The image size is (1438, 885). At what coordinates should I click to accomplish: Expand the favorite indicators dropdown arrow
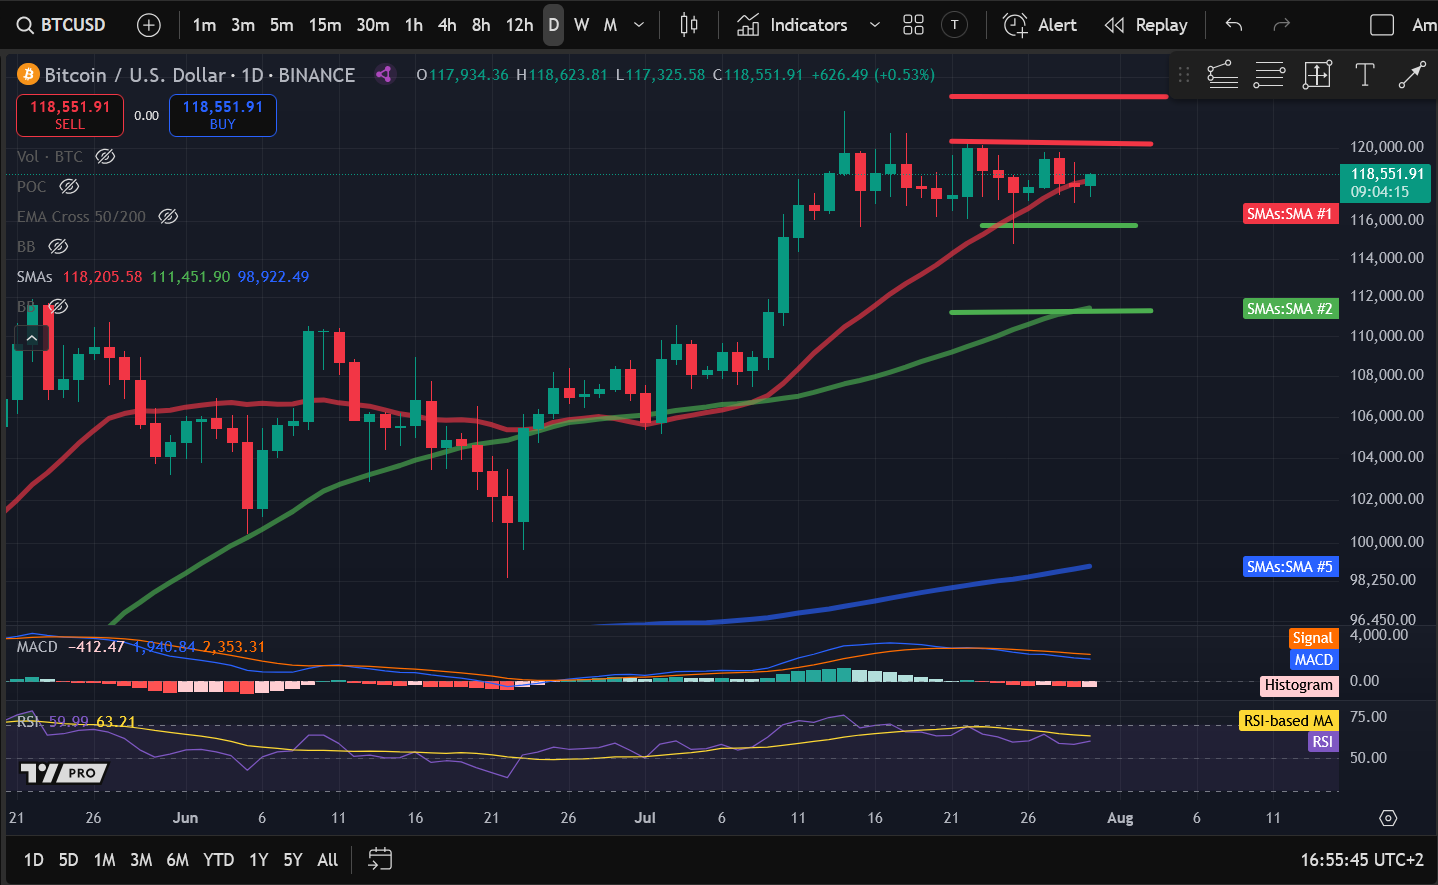pos(875,25)
